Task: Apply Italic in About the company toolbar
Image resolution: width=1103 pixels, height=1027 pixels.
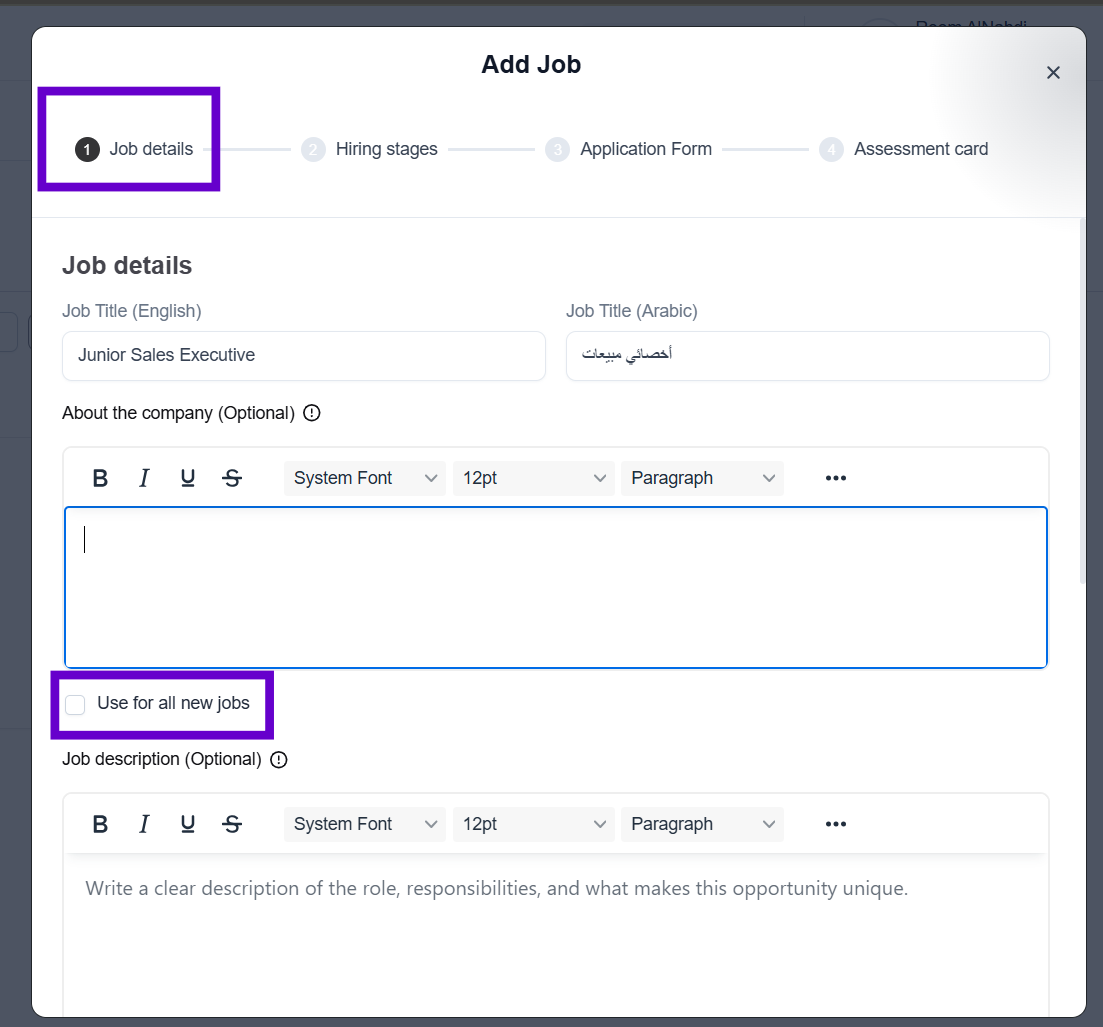Action: 144,478
